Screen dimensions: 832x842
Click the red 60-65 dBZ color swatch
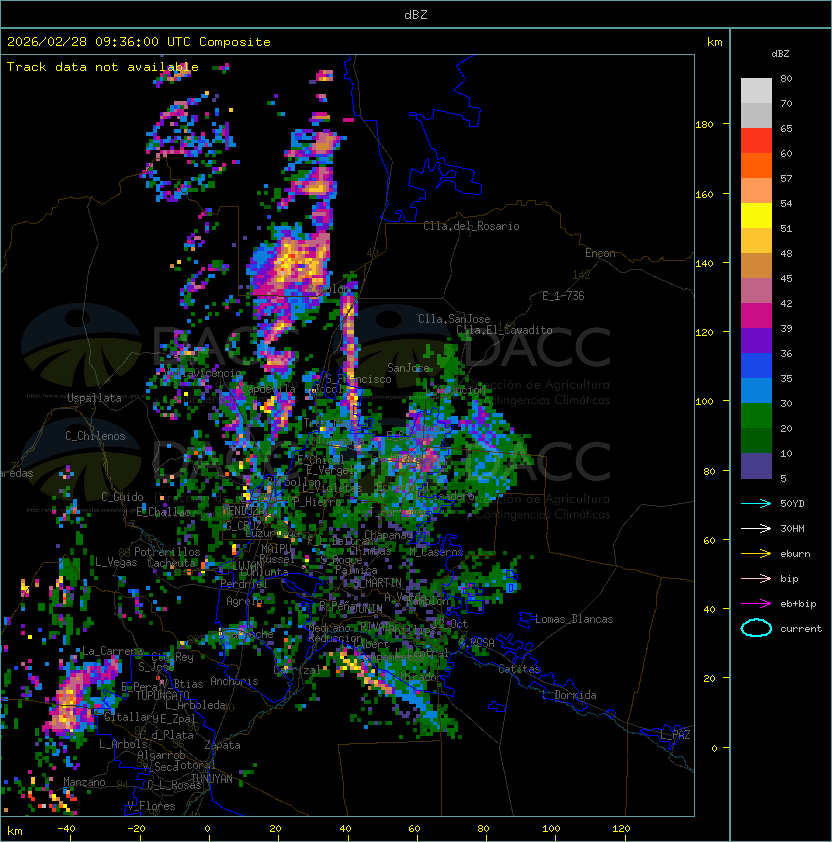coord(756,141)
